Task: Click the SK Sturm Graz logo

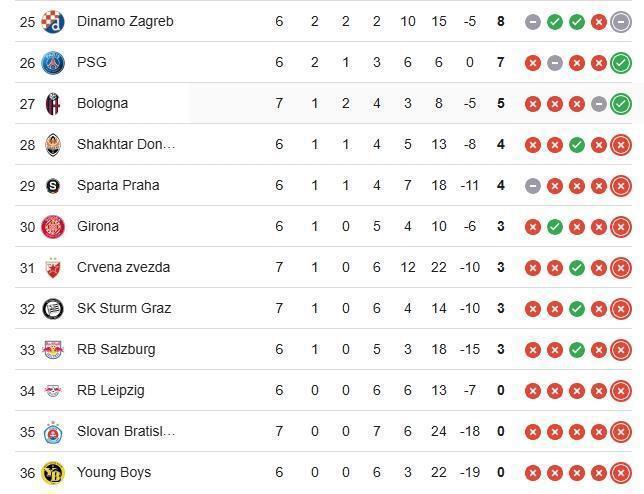Action: [53, 309]
